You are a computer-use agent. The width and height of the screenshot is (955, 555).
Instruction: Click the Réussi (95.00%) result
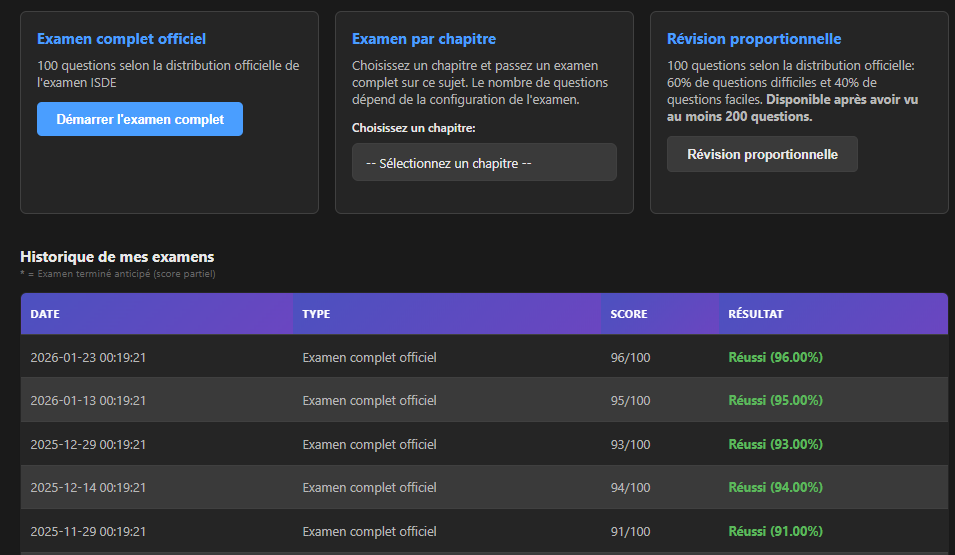click(775, 401)
